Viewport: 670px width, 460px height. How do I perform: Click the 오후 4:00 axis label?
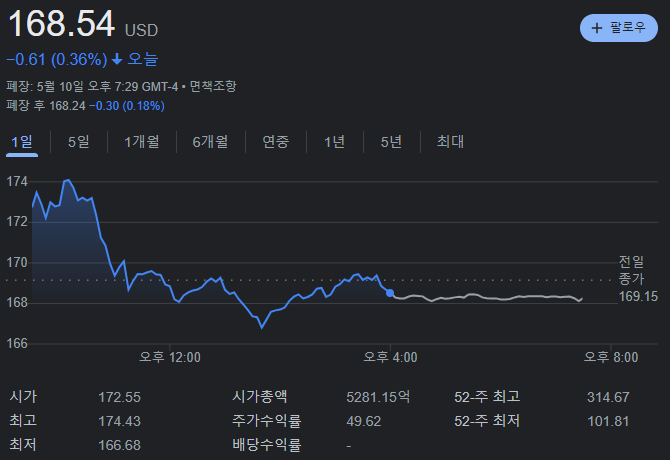click(390, 357)
